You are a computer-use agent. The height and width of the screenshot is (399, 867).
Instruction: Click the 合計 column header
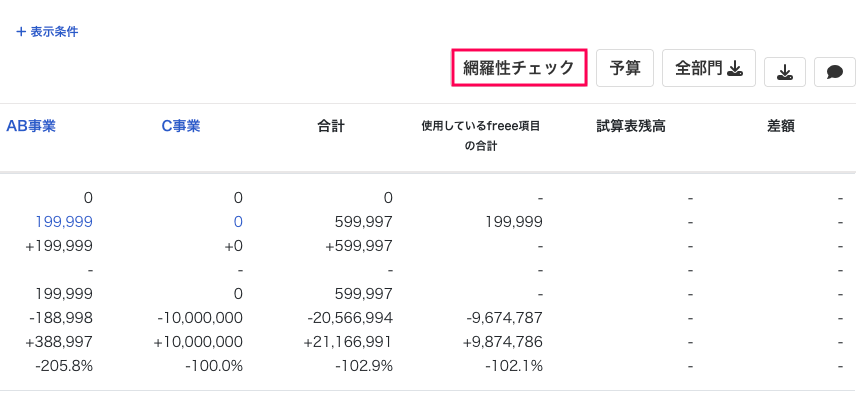point(331,126)
